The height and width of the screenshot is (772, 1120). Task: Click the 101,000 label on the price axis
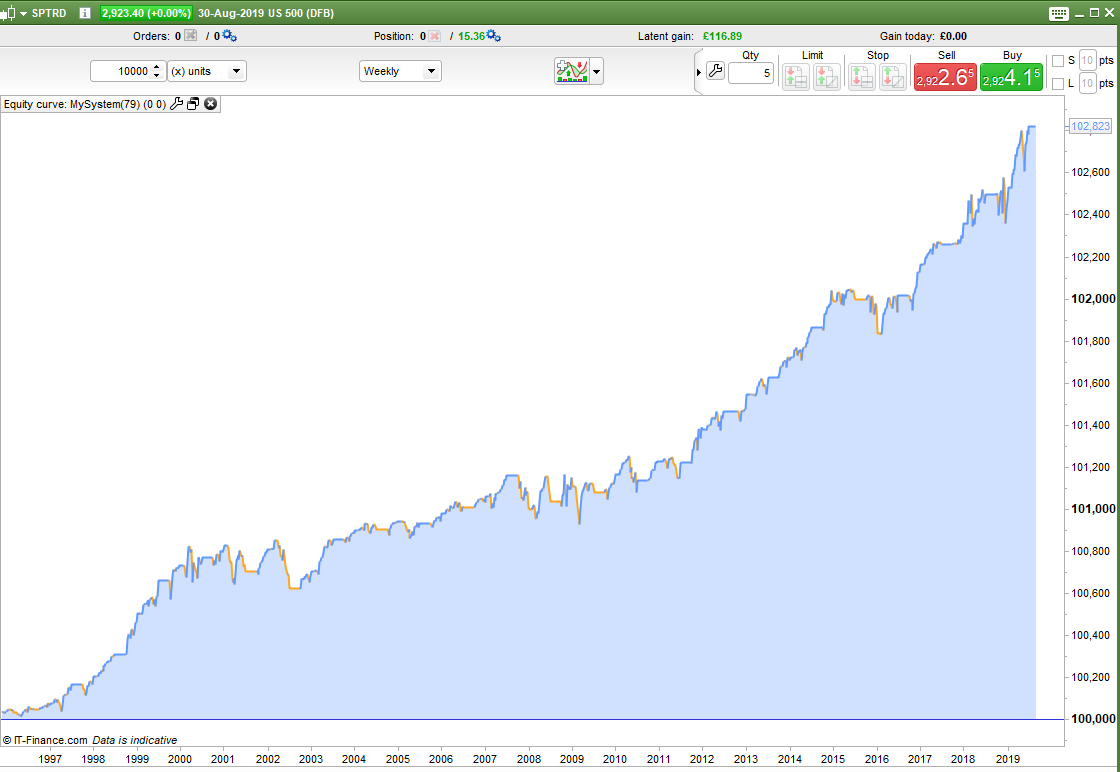click(1094, 508)
